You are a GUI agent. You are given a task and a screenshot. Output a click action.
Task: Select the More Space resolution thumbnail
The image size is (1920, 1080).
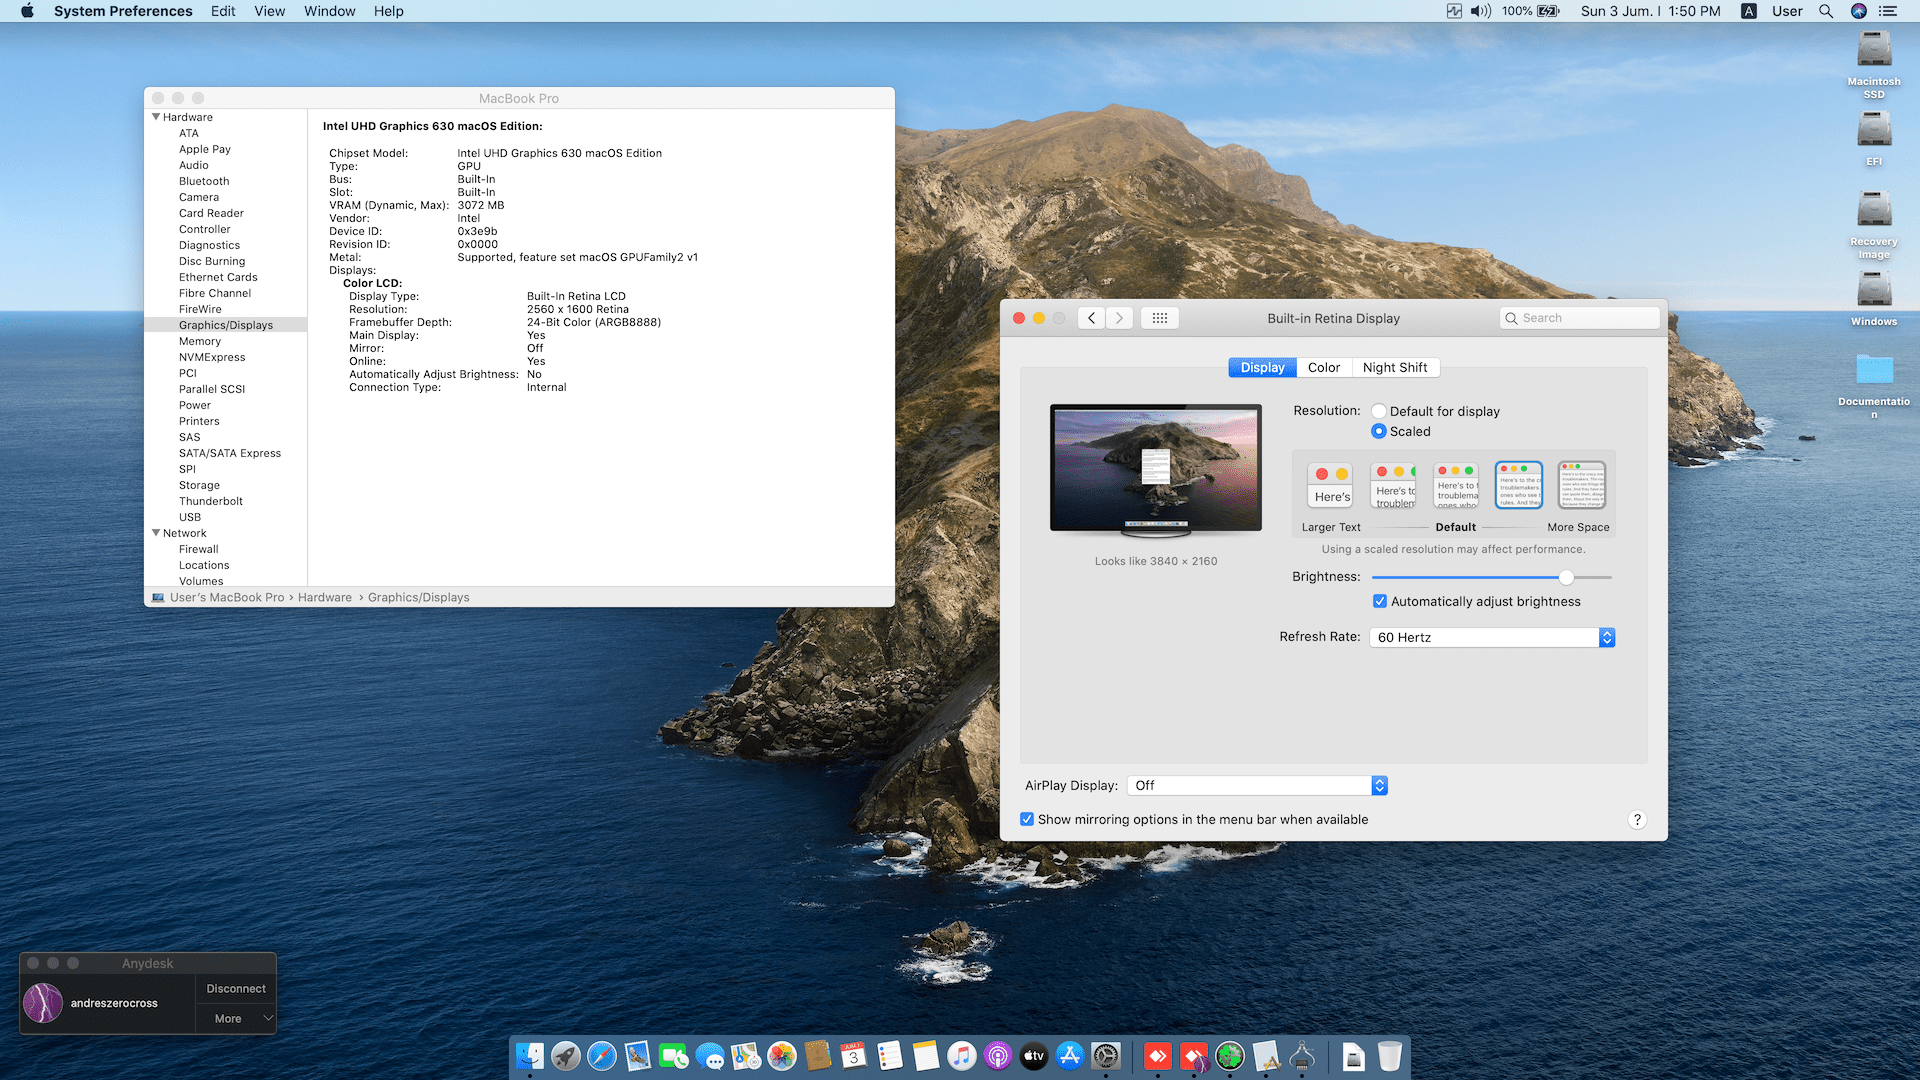(1581, 485)
